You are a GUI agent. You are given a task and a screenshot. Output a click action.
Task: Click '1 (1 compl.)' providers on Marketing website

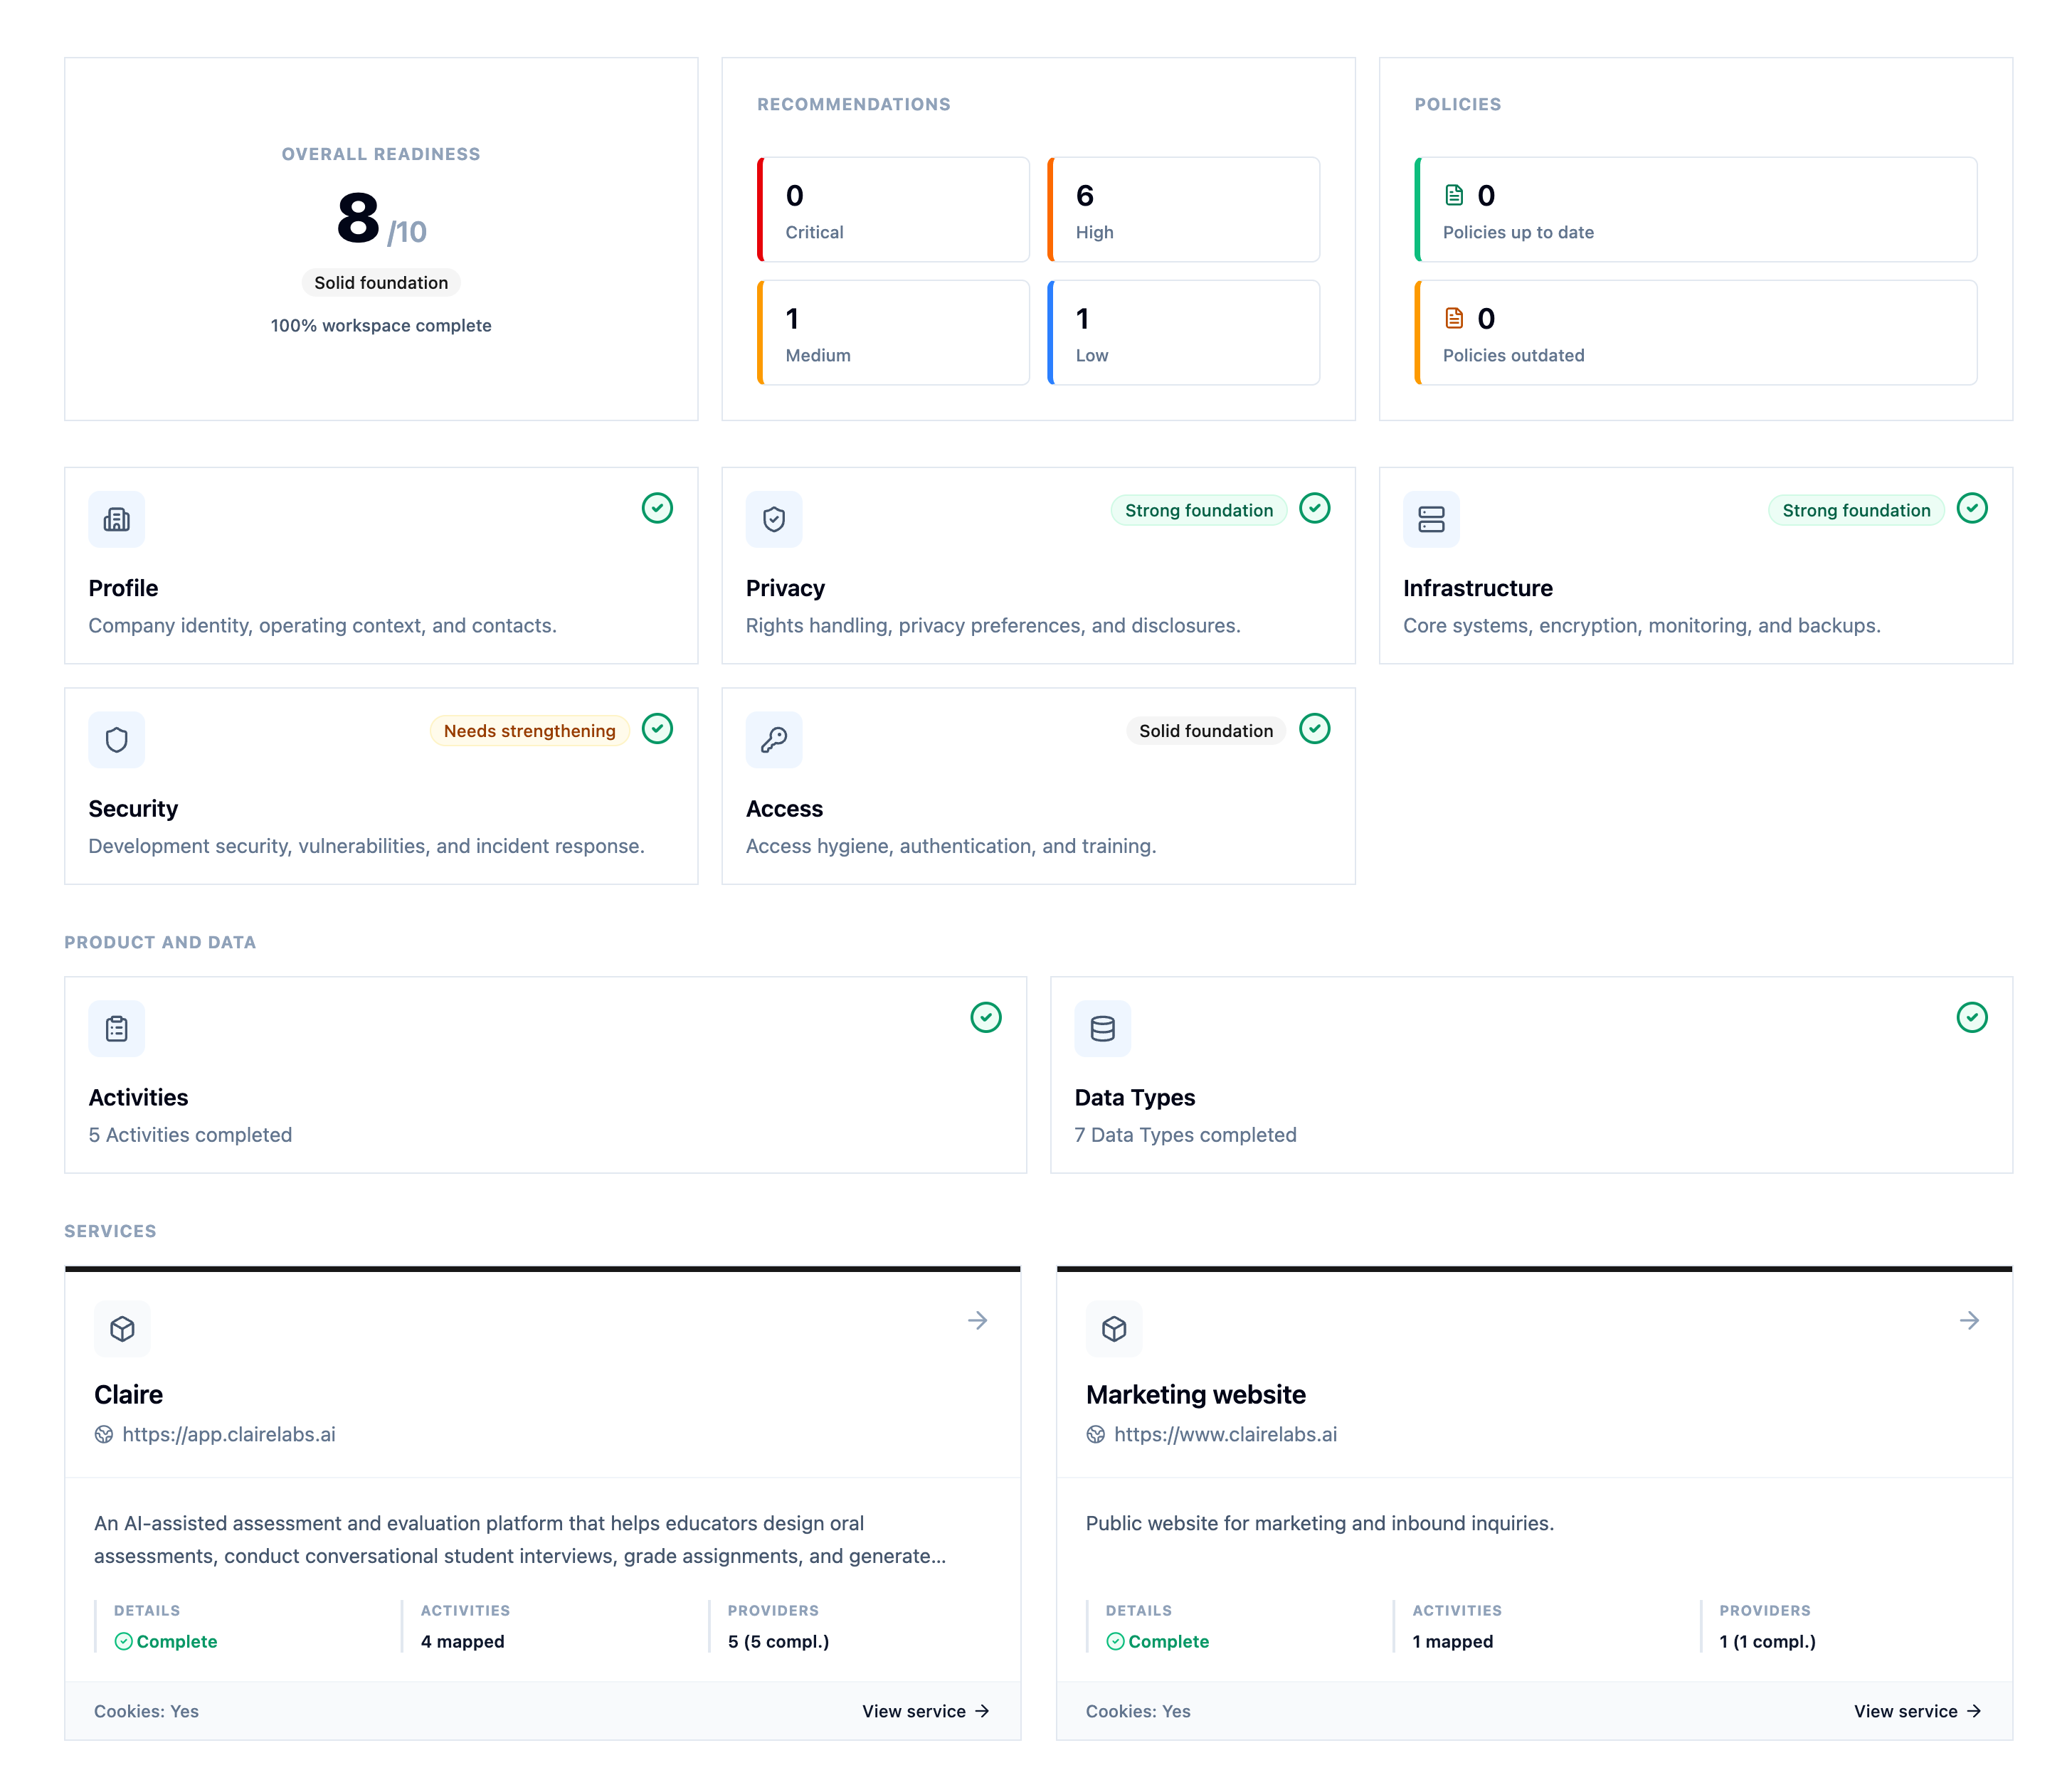pos(1767,1641)
